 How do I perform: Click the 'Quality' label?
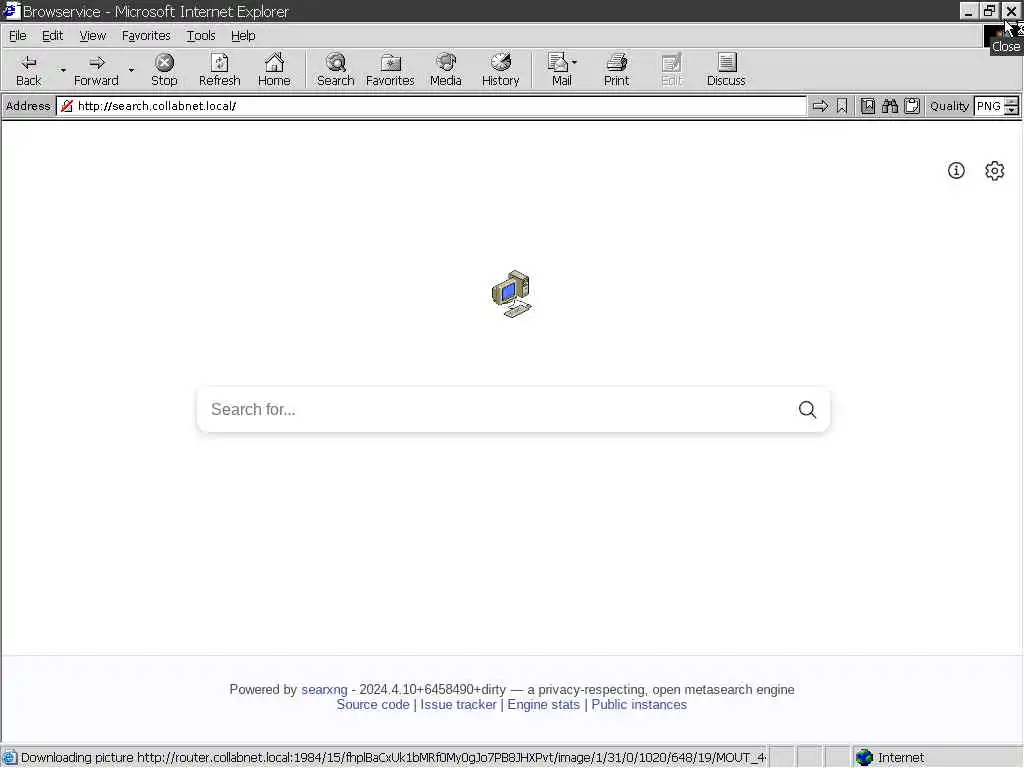(949, 106)
